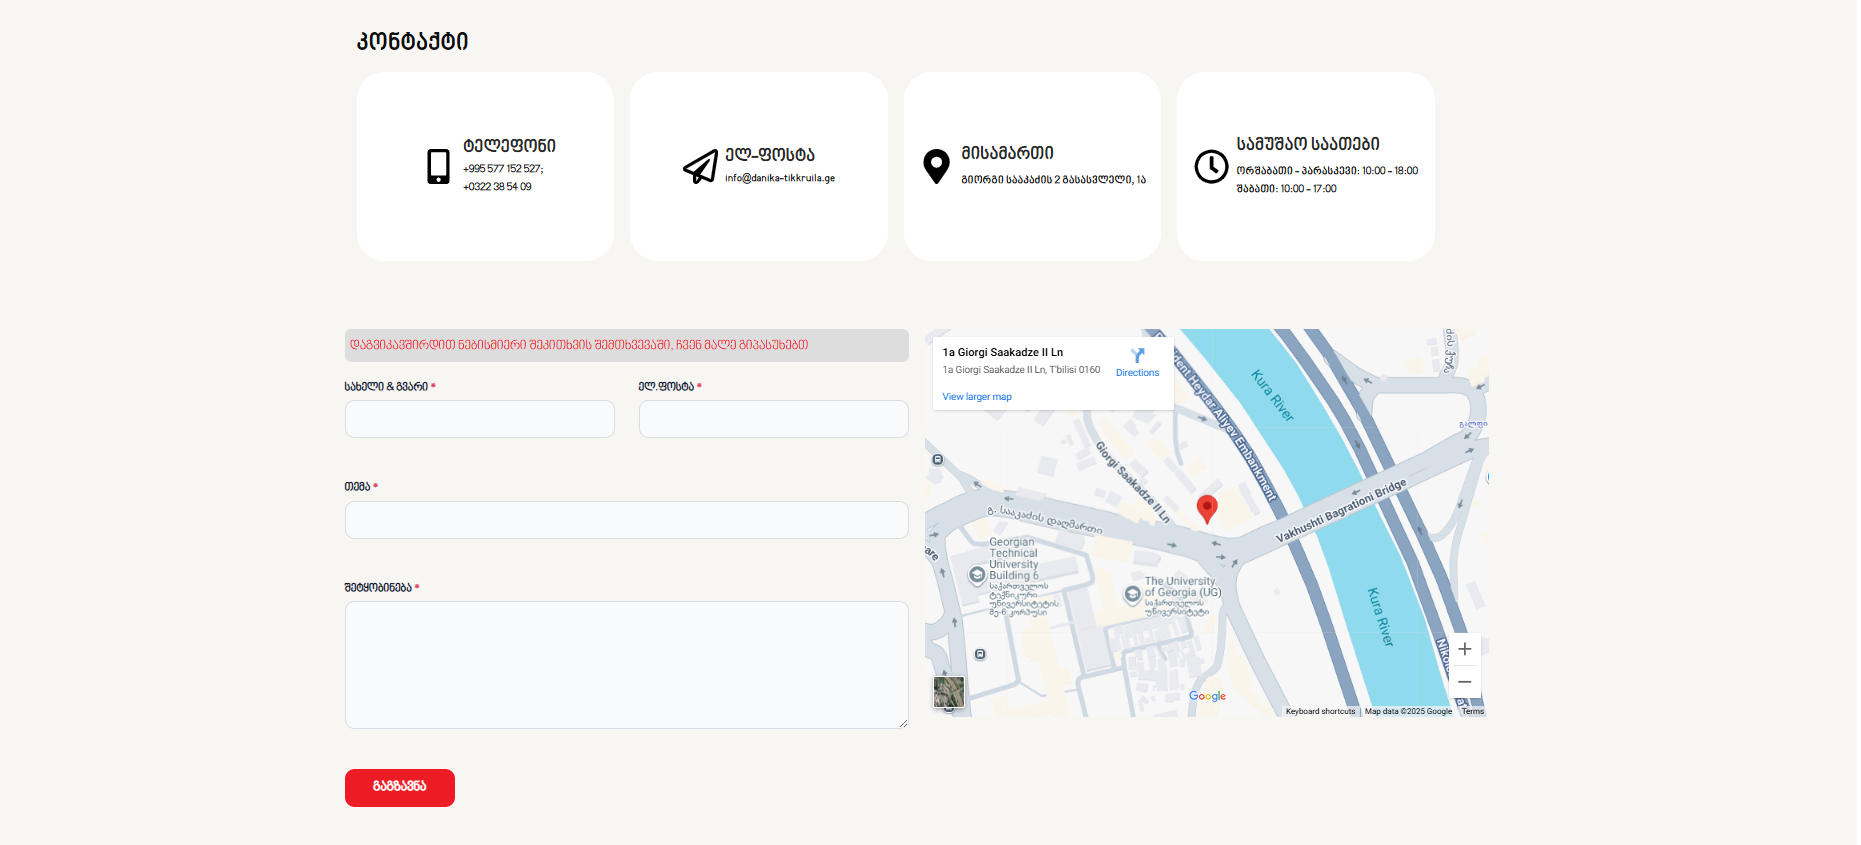Image resolution: width=1861 pixels, height=845 pixels.
Task: Switch map to satellite view thumbnail
Action: click(948, 692)
